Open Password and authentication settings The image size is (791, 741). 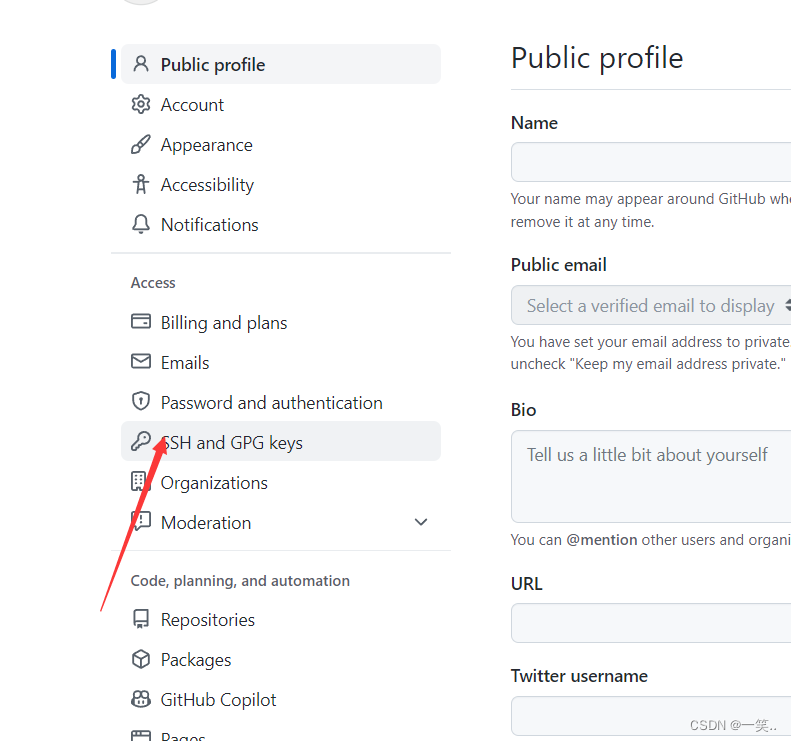281,403
